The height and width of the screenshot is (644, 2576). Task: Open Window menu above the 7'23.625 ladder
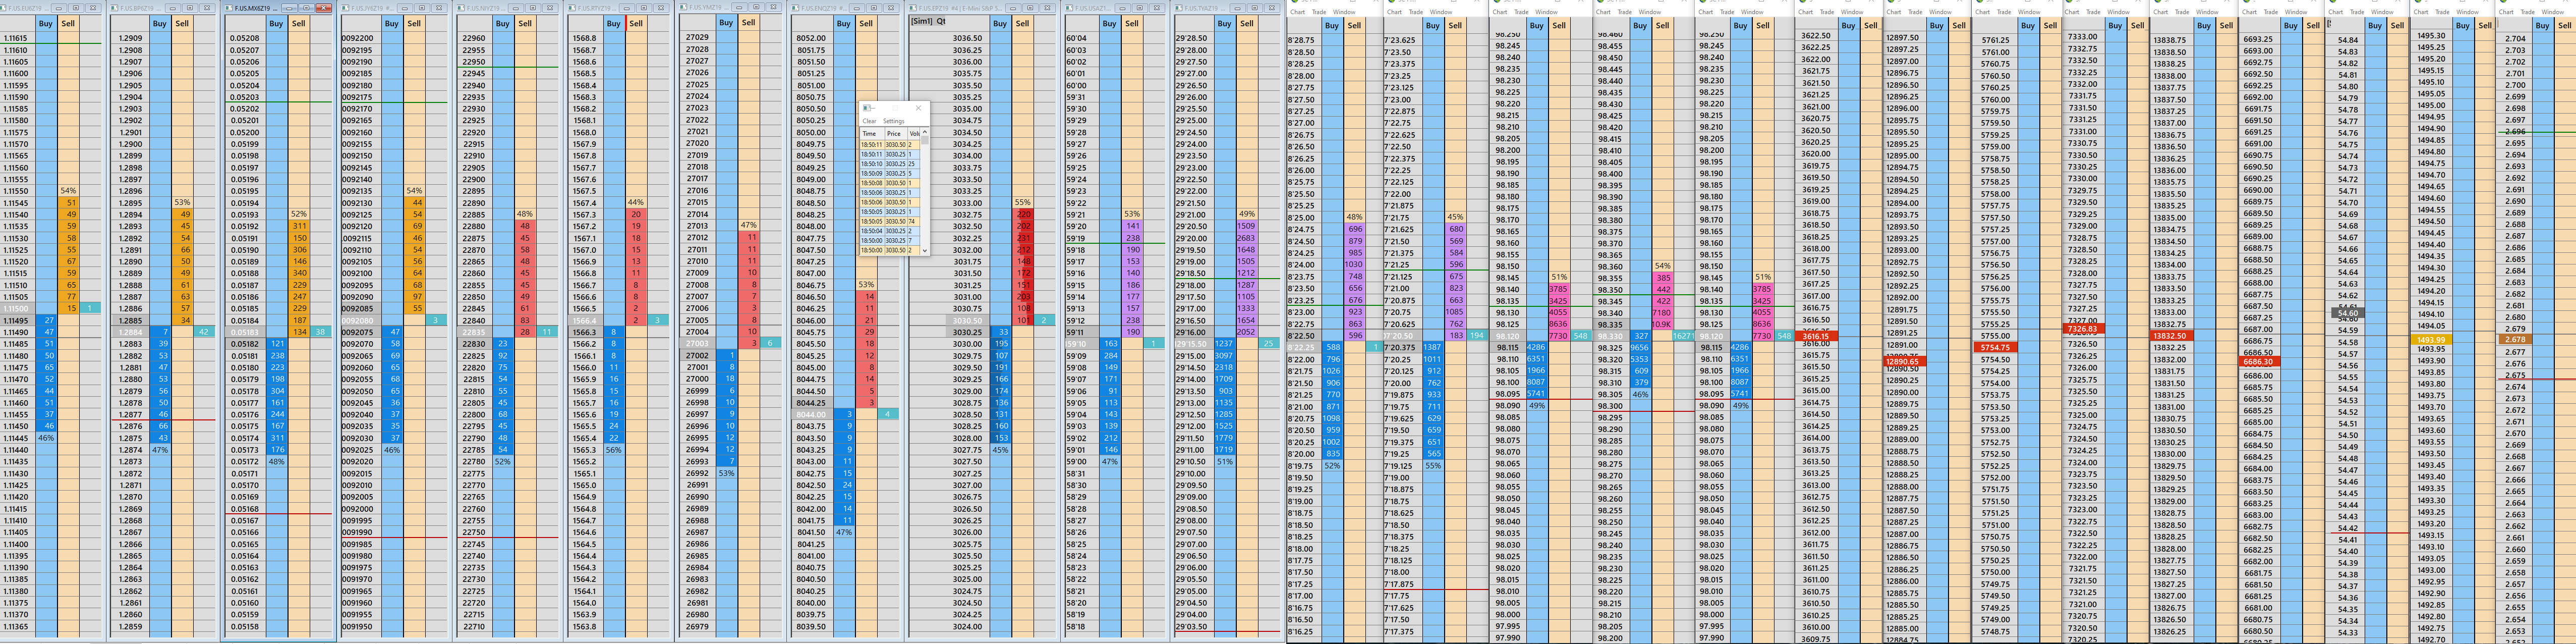[1441, 12]
